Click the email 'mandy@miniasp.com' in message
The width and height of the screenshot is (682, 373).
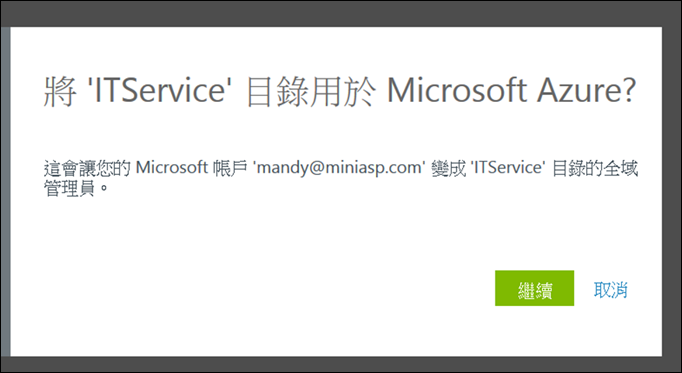pos(340,168)
